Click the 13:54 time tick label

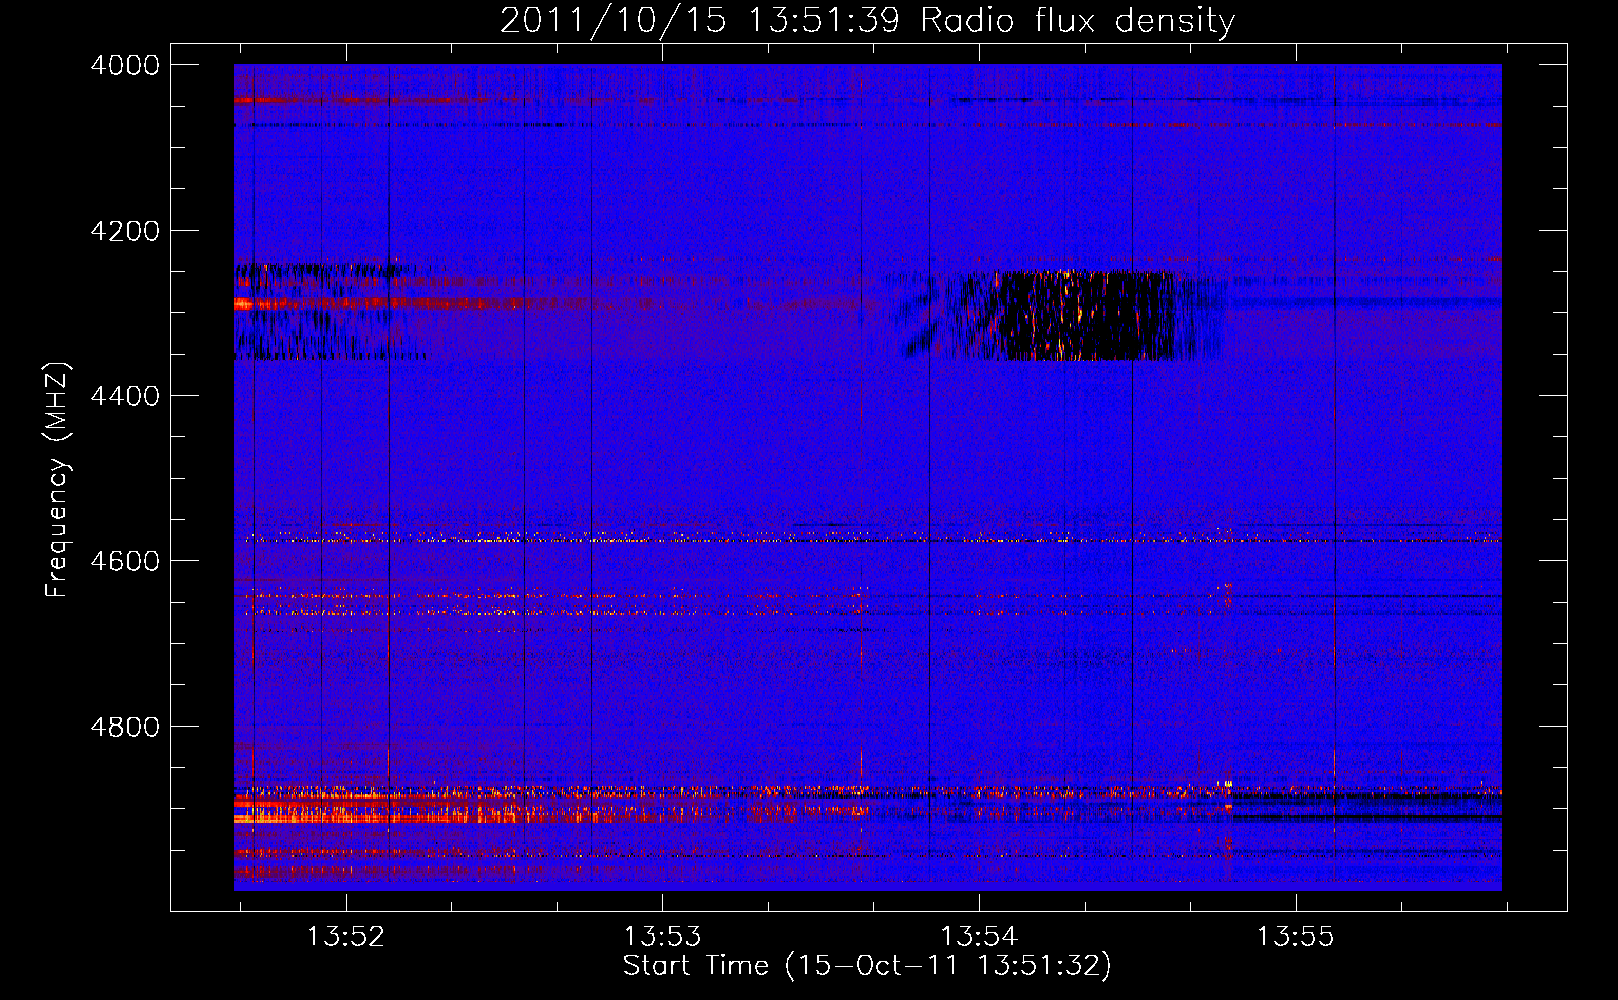point(979,937)
